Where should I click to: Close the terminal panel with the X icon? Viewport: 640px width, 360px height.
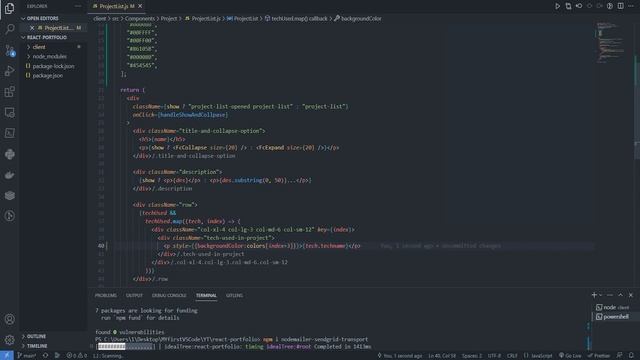[631, 295]
